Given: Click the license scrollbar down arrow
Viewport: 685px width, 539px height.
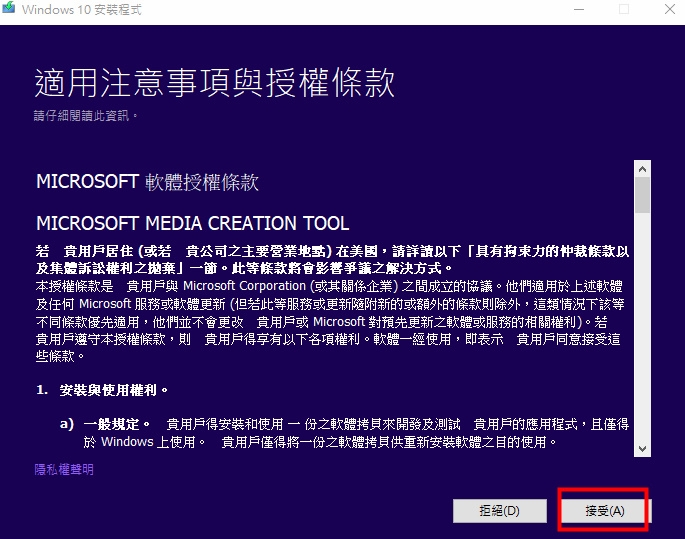Looking at the screenshot, I should (642, 449).
